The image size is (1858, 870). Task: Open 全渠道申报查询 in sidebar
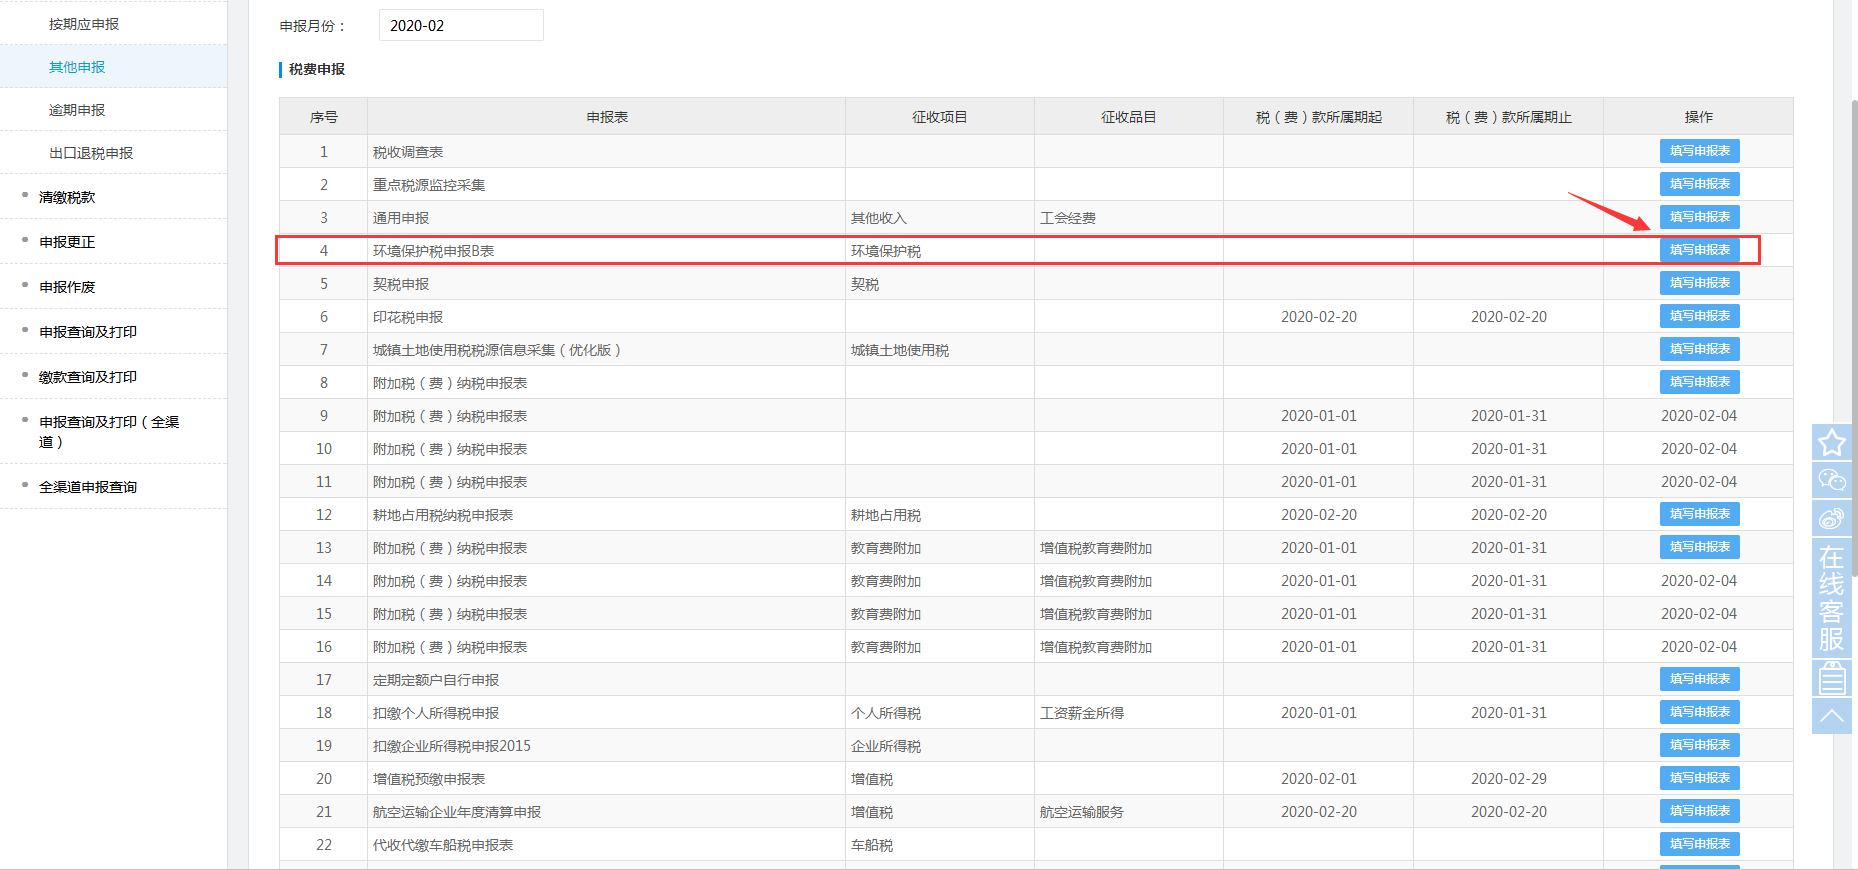88,487
